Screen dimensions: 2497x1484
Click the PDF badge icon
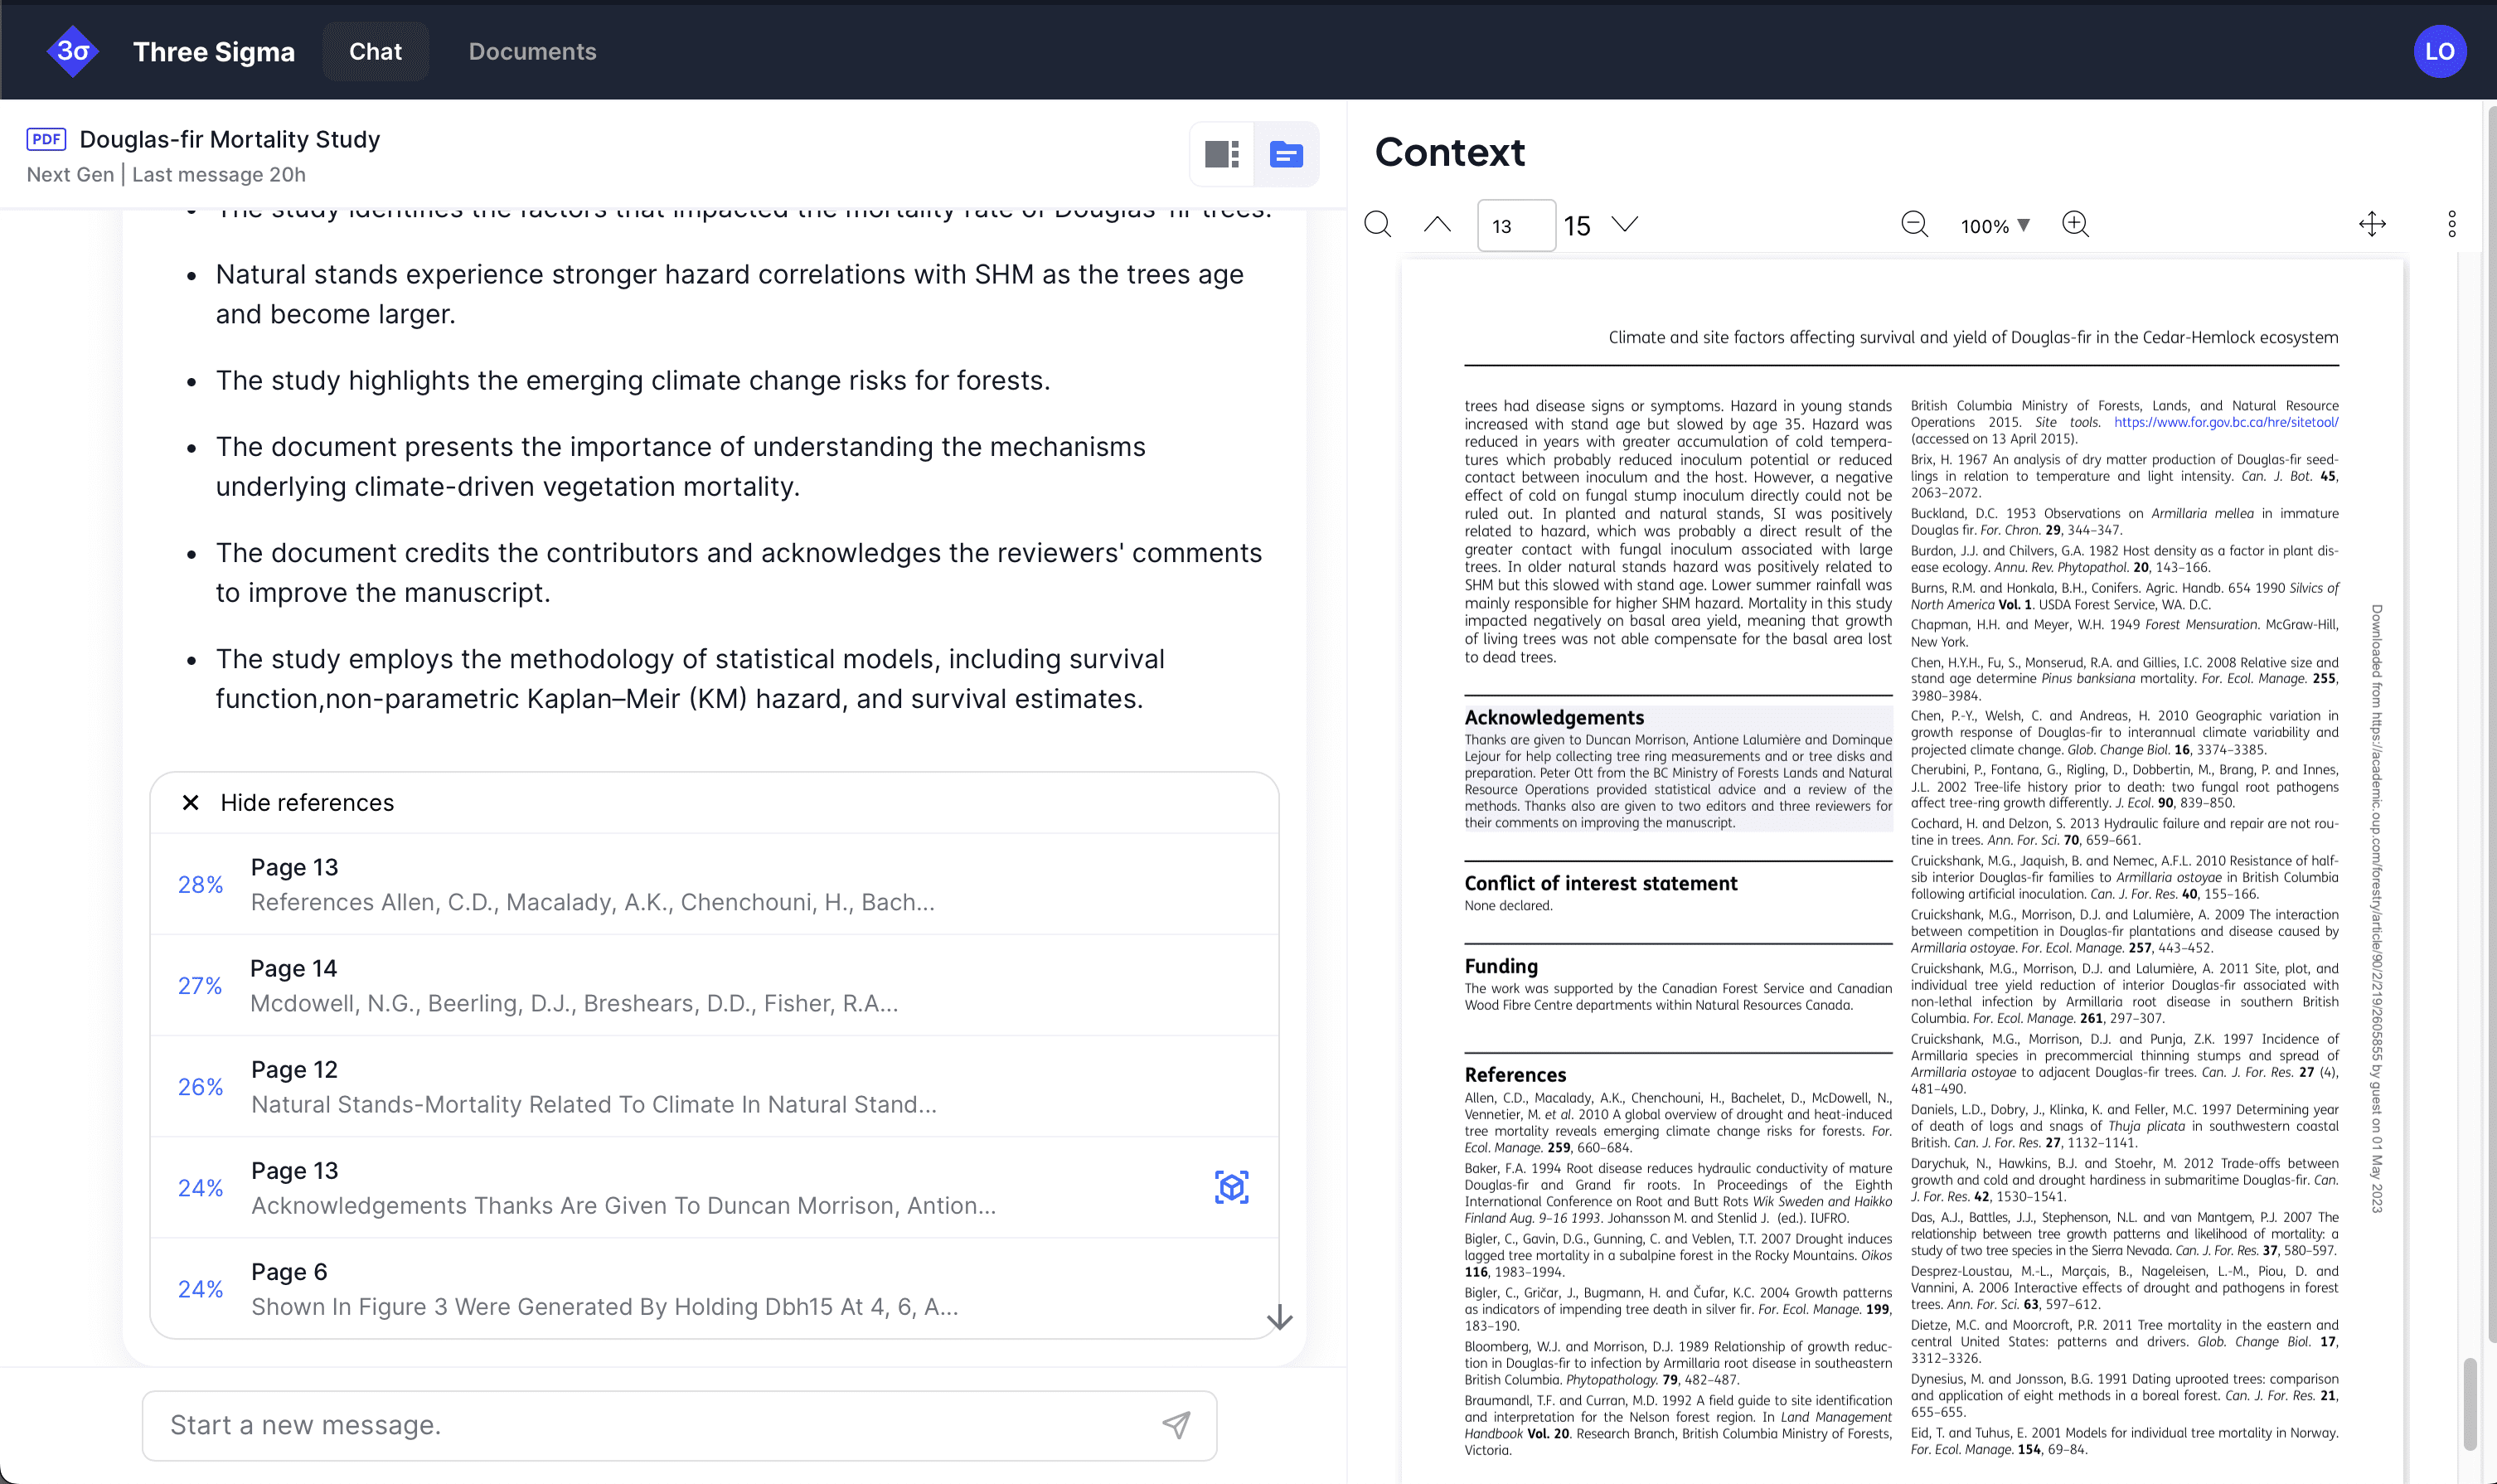(x=46, y=139)
